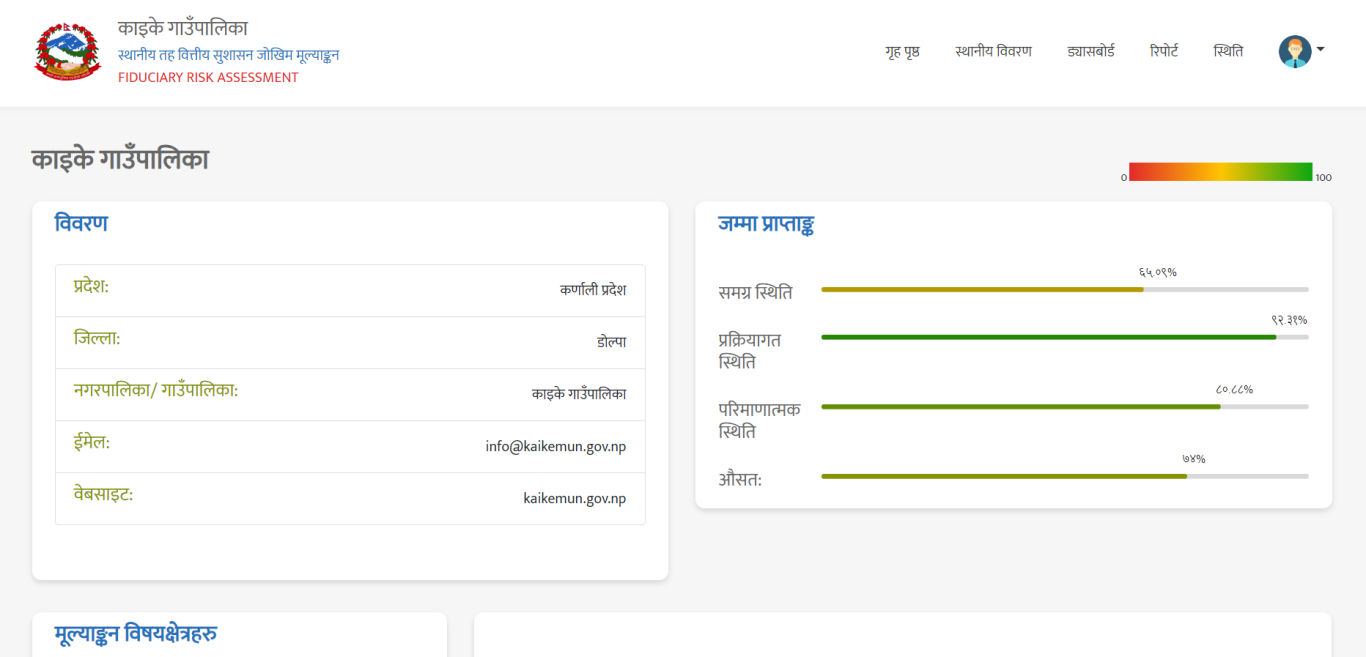Image resolution: width=1366 pixels, height=657 pixels.
Task: Click the डोल्पा district value
Action: pyautogui.click(x=612, y=342)
